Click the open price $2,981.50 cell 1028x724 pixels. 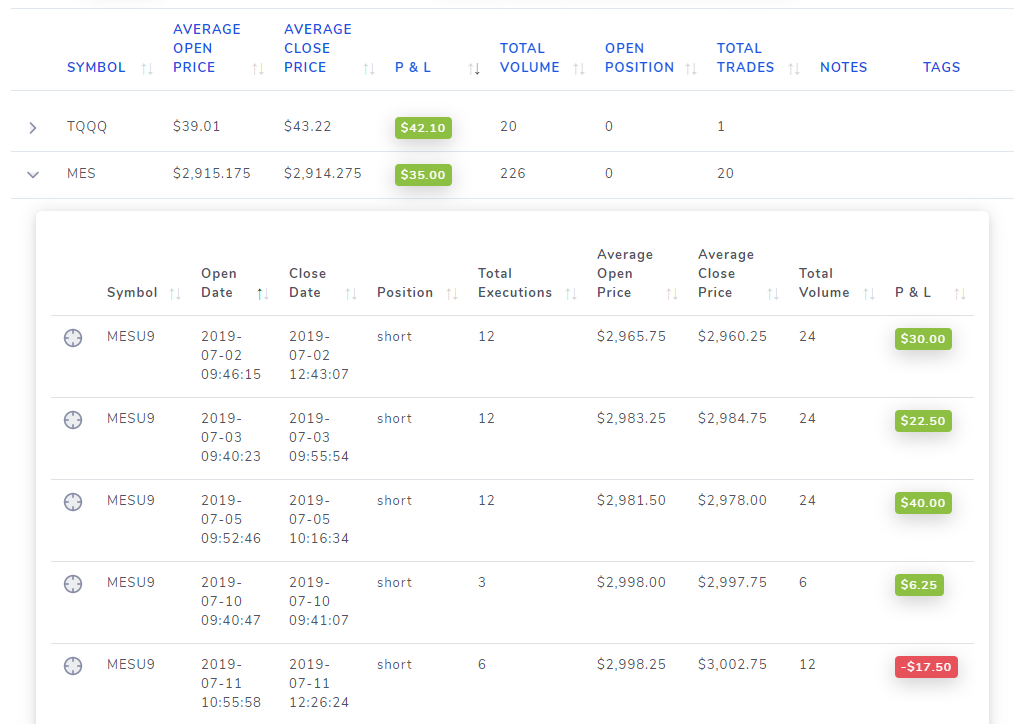[631, 501]
